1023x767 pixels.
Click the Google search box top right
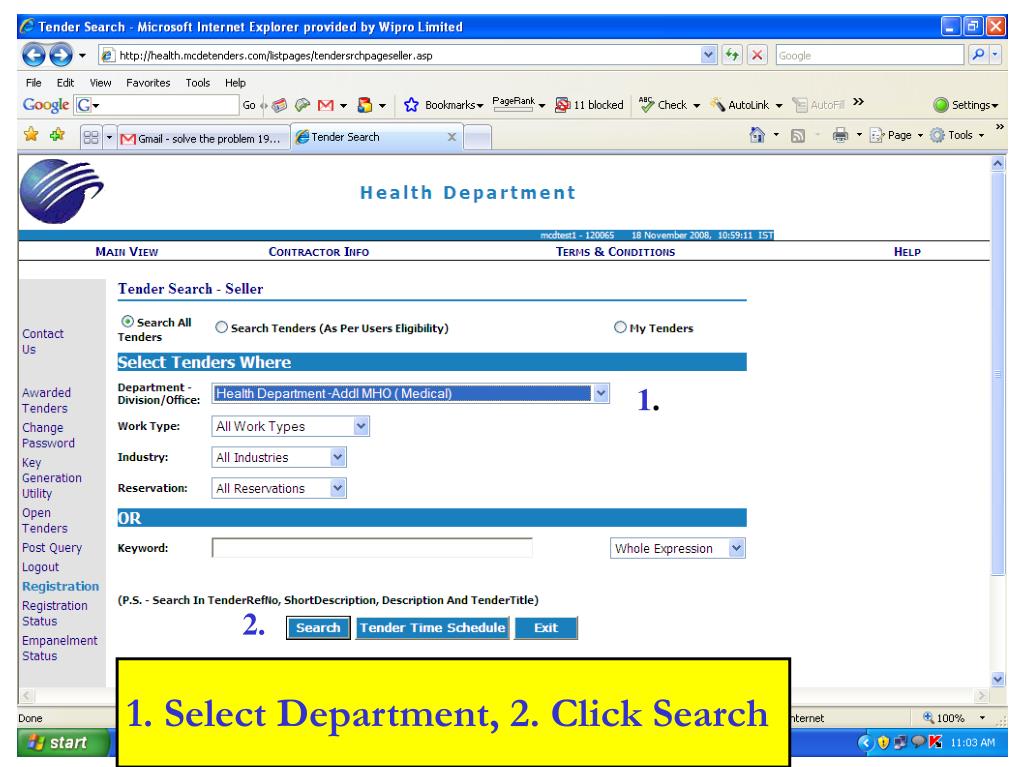click(x=870, y=55)
